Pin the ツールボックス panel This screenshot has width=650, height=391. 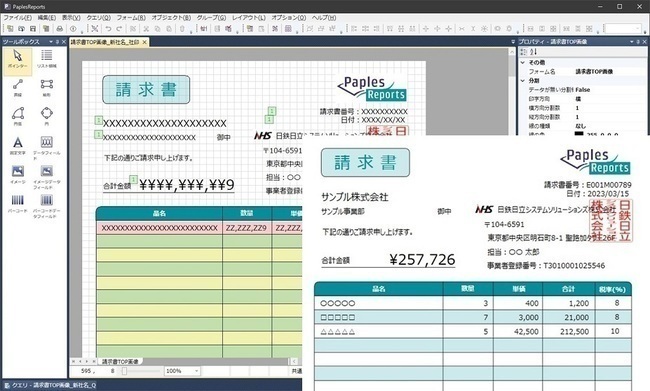(x=58, y=42)
